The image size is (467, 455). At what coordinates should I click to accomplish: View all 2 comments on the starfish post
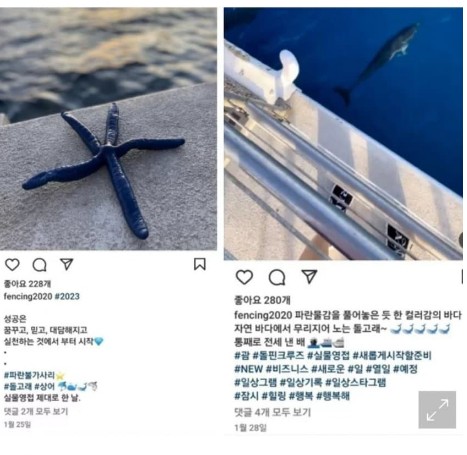click(36, 411)
